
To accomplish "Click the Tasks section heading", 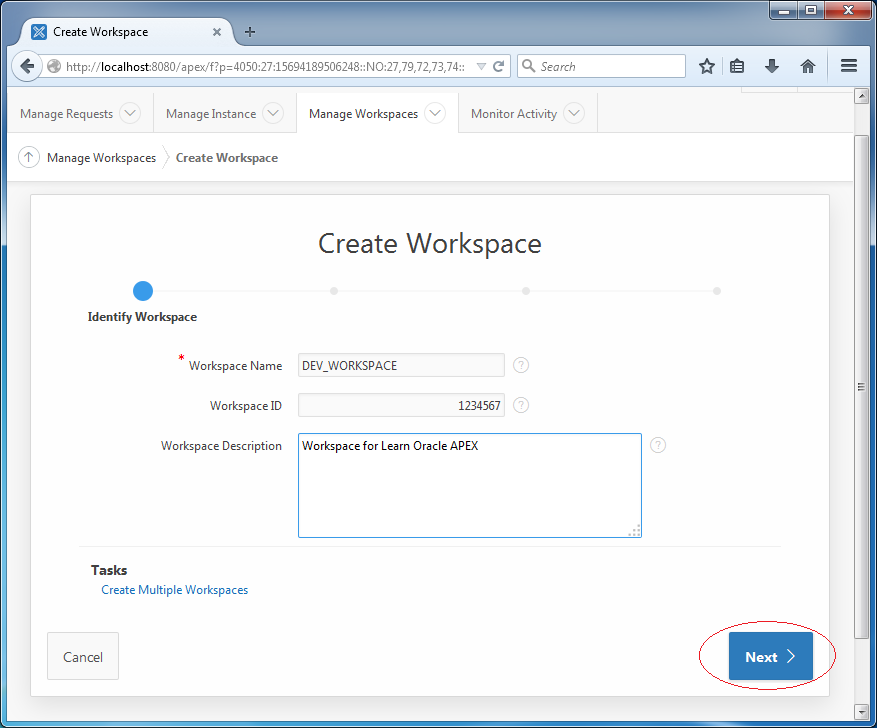I will point(109,570).
